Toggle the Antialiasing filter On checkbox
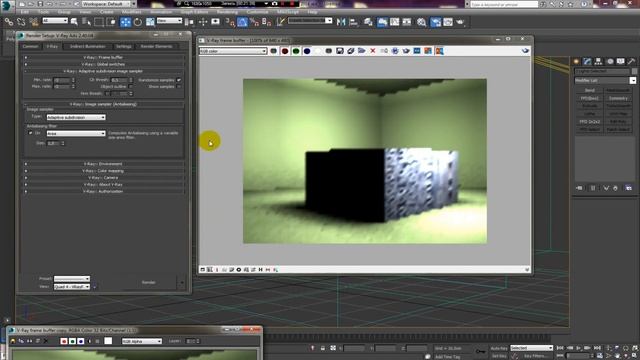This screenshot has height=360, width=640. tap(30, 133)
